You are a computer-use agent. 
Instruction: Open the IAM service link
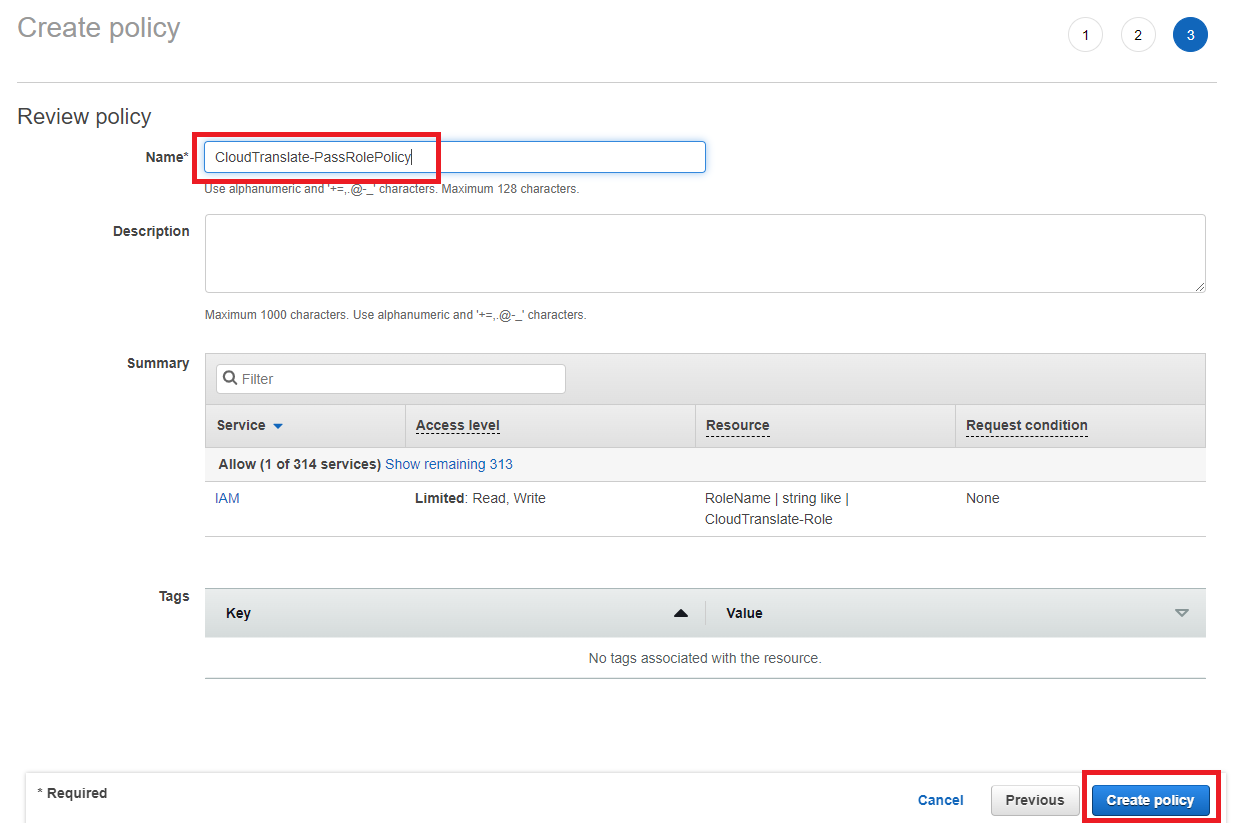[x=227, y=498]
